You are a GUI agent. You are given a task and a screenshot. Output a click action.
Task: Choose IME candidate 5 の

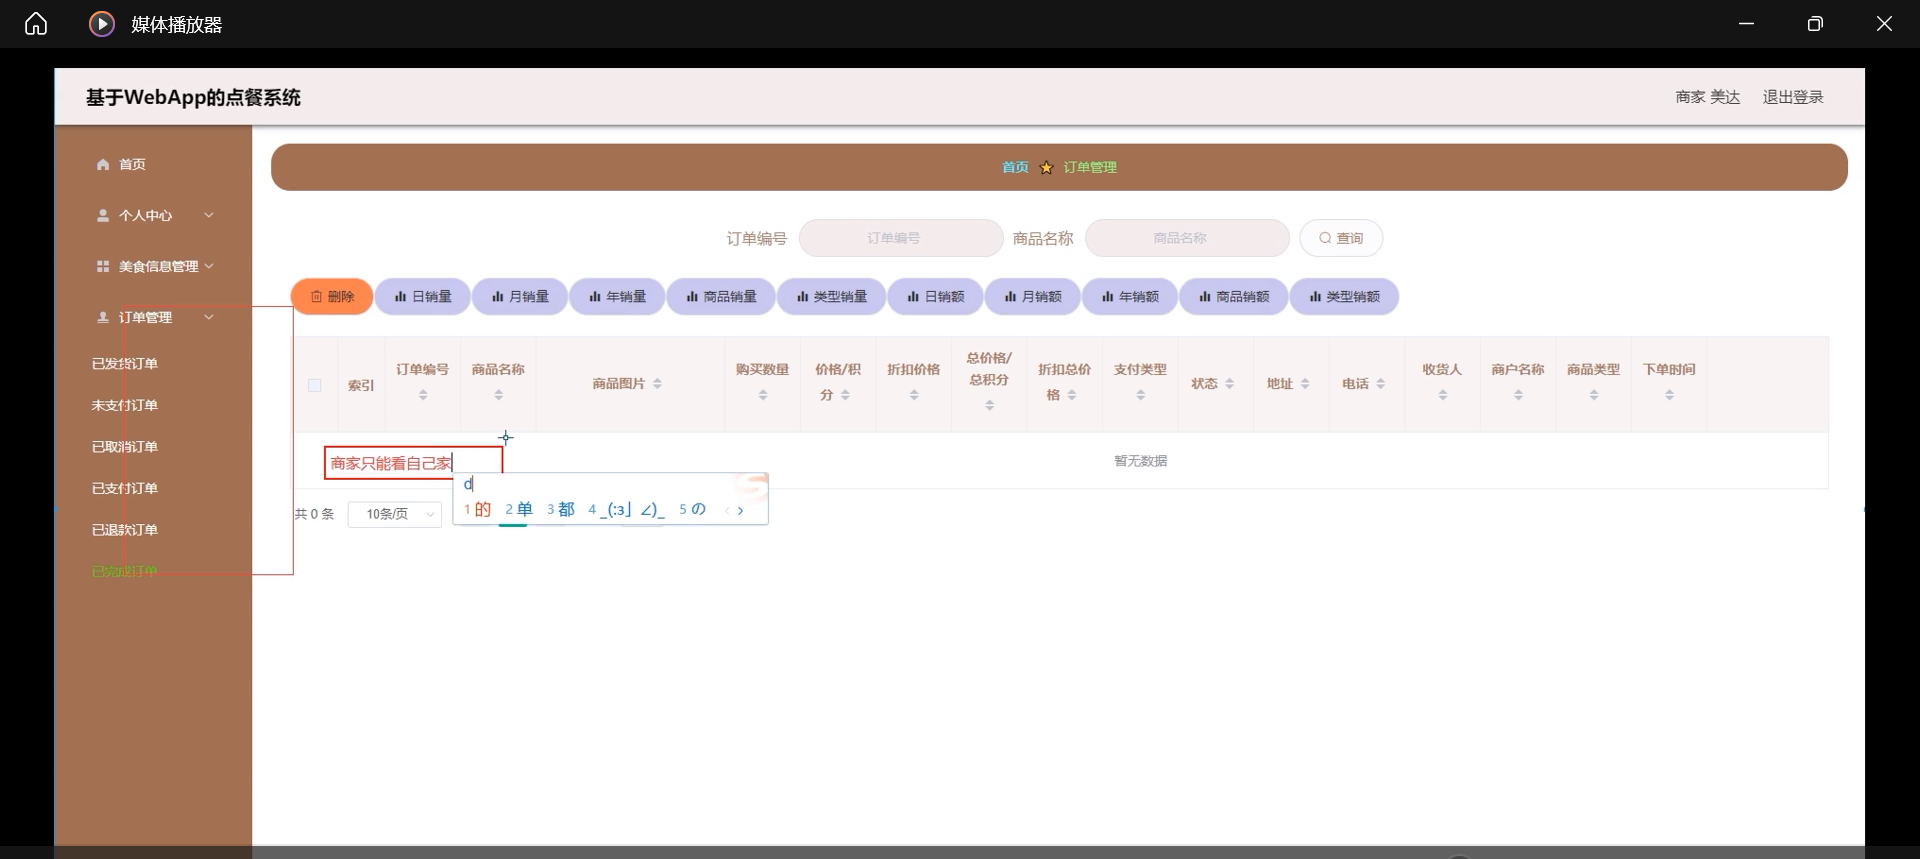(x=693, y=510)
